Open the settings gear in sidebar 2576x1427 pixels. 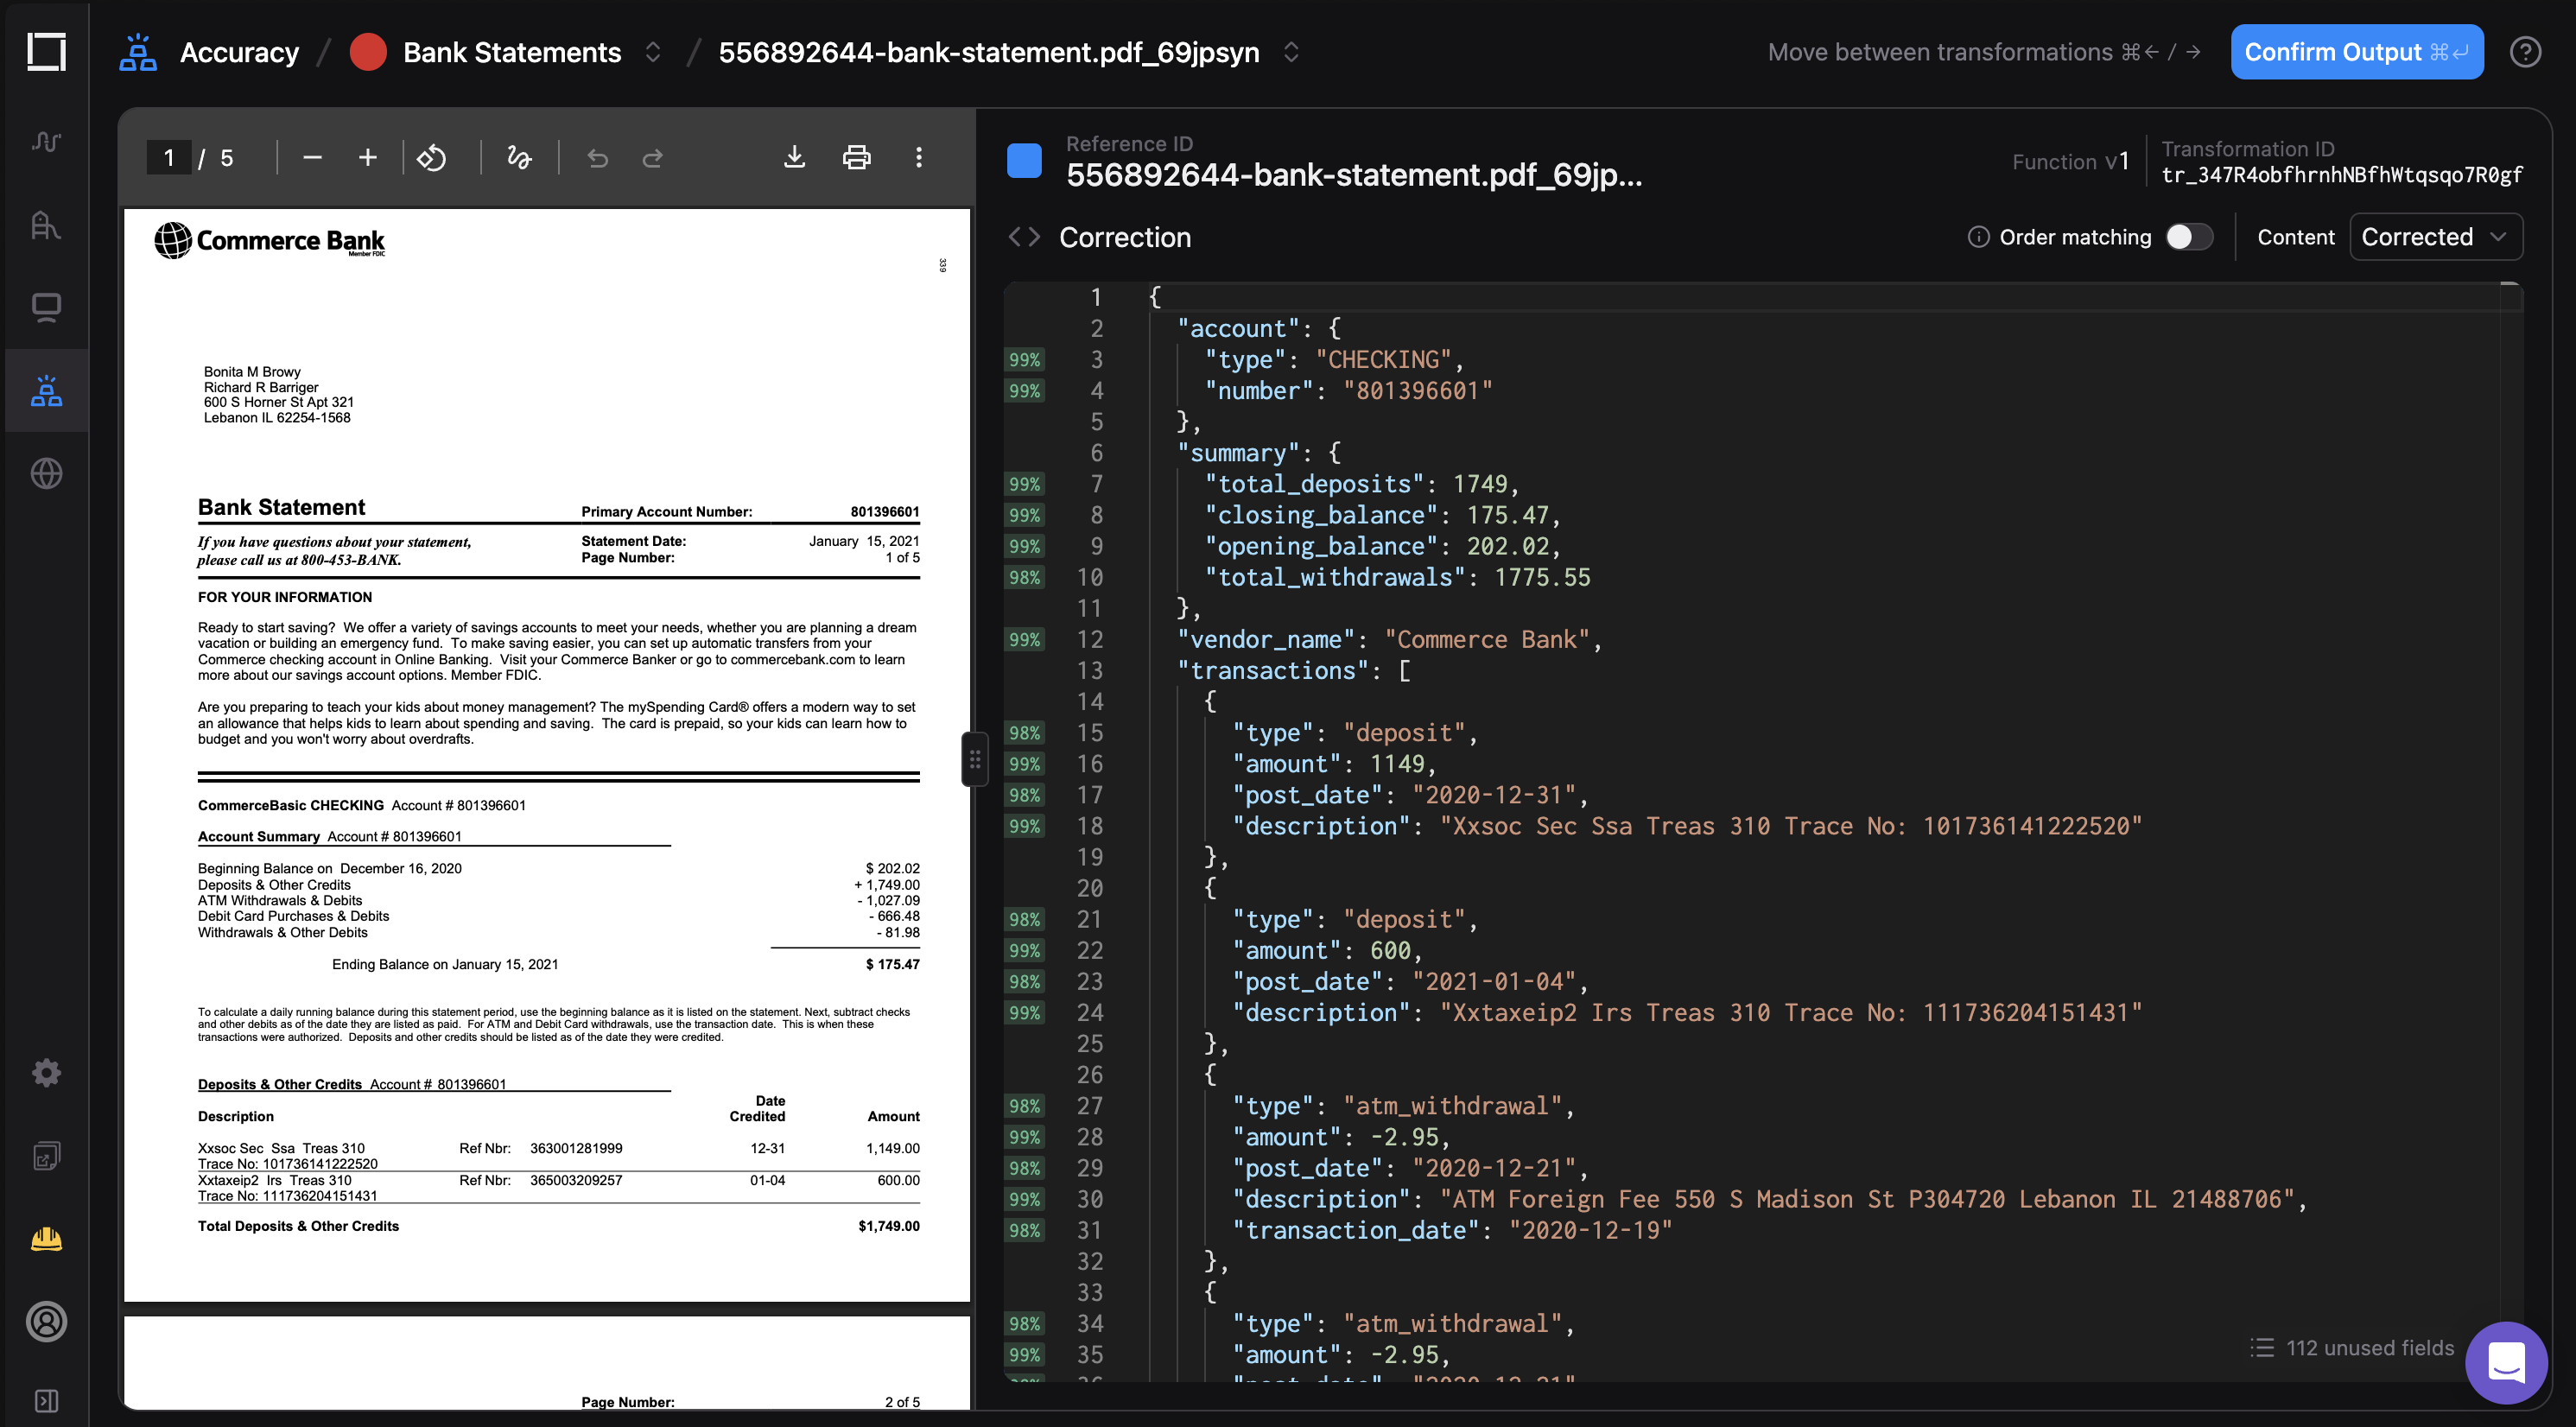tap(46, 1073)
